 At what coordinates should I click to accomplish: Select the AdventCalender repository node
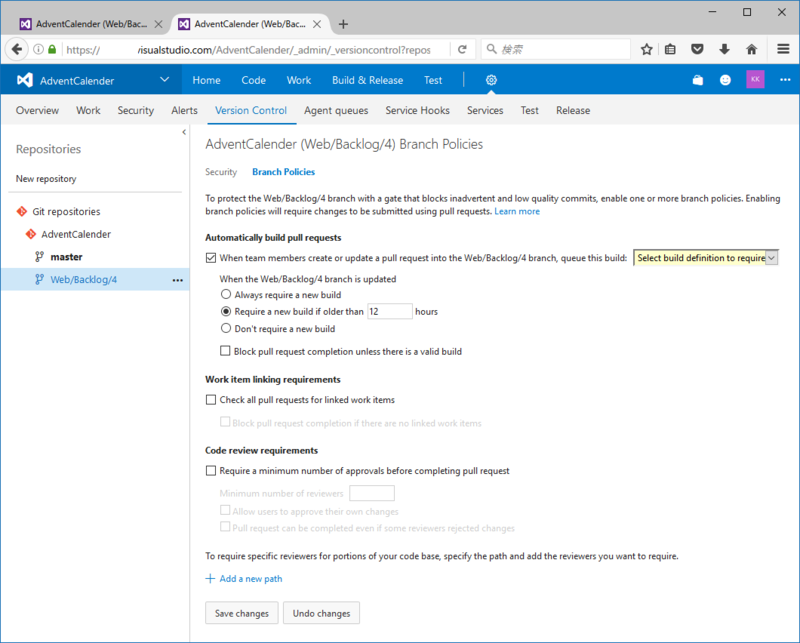[76, 234]
